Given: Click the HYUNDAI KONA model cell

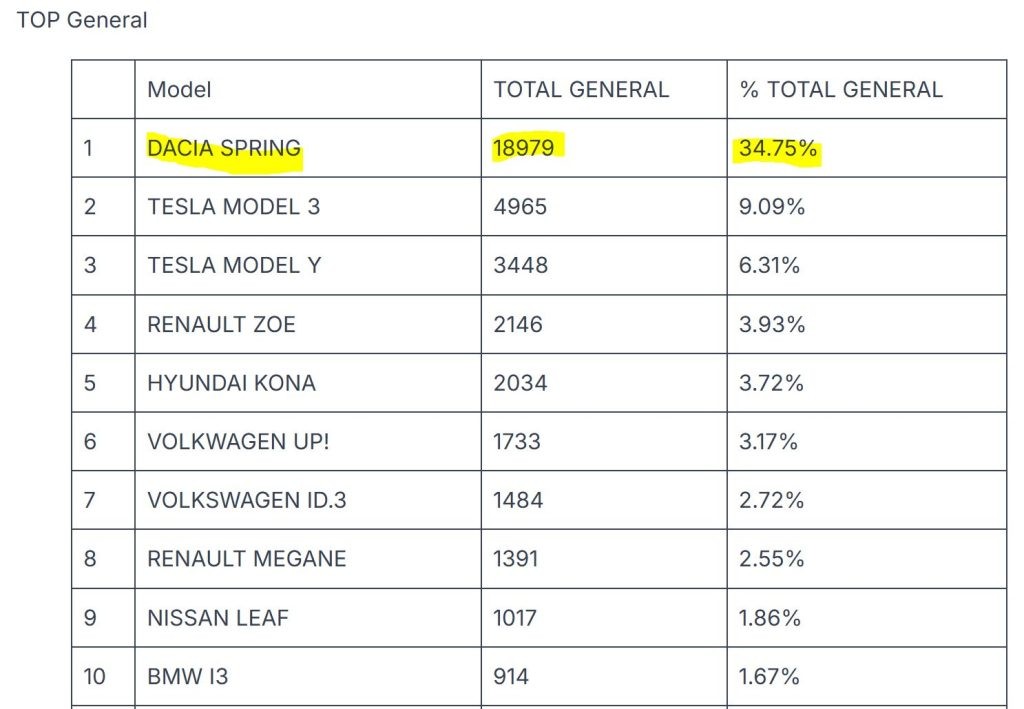Looking at the screenshot, I should tap(231, 383).
